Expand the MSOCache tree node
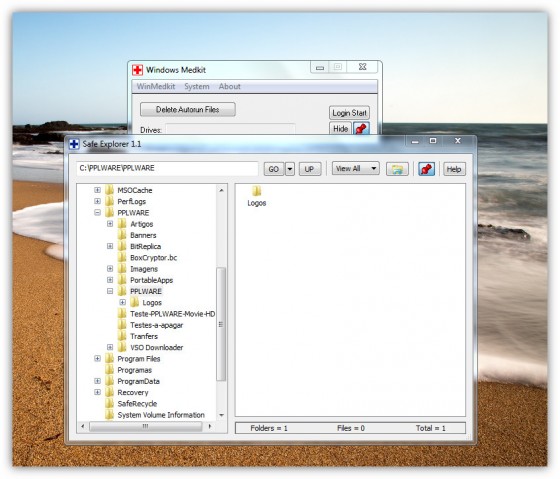Screen dimensions: 560x479 (x=97, y=190)
